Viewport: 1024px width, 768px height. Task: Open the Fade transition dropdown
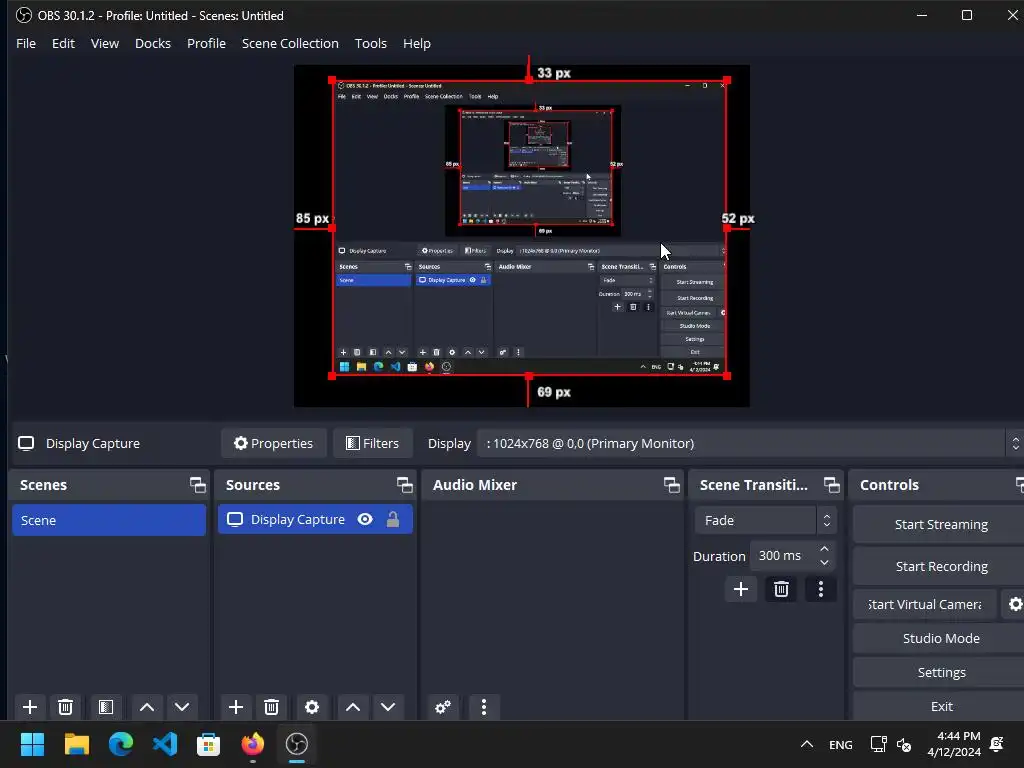coord(765,520)
